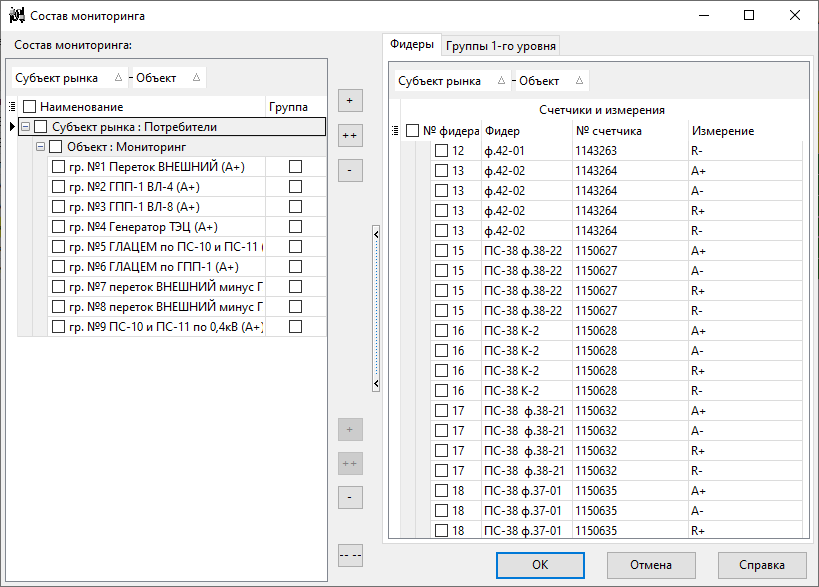Check гр. №2 ГПП-1 ВЛ-4 (A+)
819x587 pixels.
pos(59,186)
